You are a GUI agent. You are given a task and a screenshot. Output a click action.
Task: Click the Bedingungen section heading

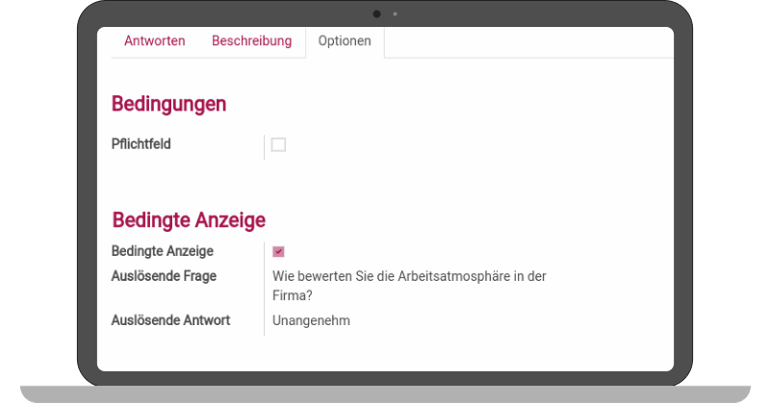pyautogui.click(x=168, y=104)
